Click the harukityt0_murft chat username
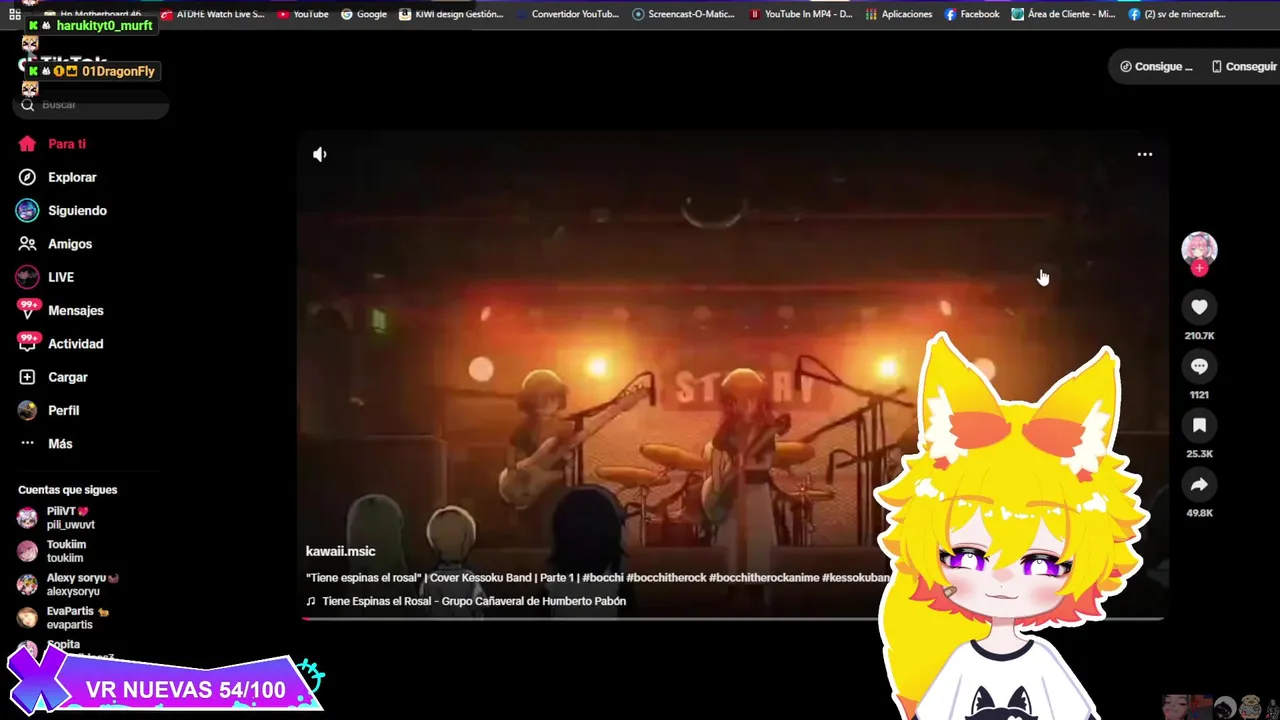 coord(104,25)
